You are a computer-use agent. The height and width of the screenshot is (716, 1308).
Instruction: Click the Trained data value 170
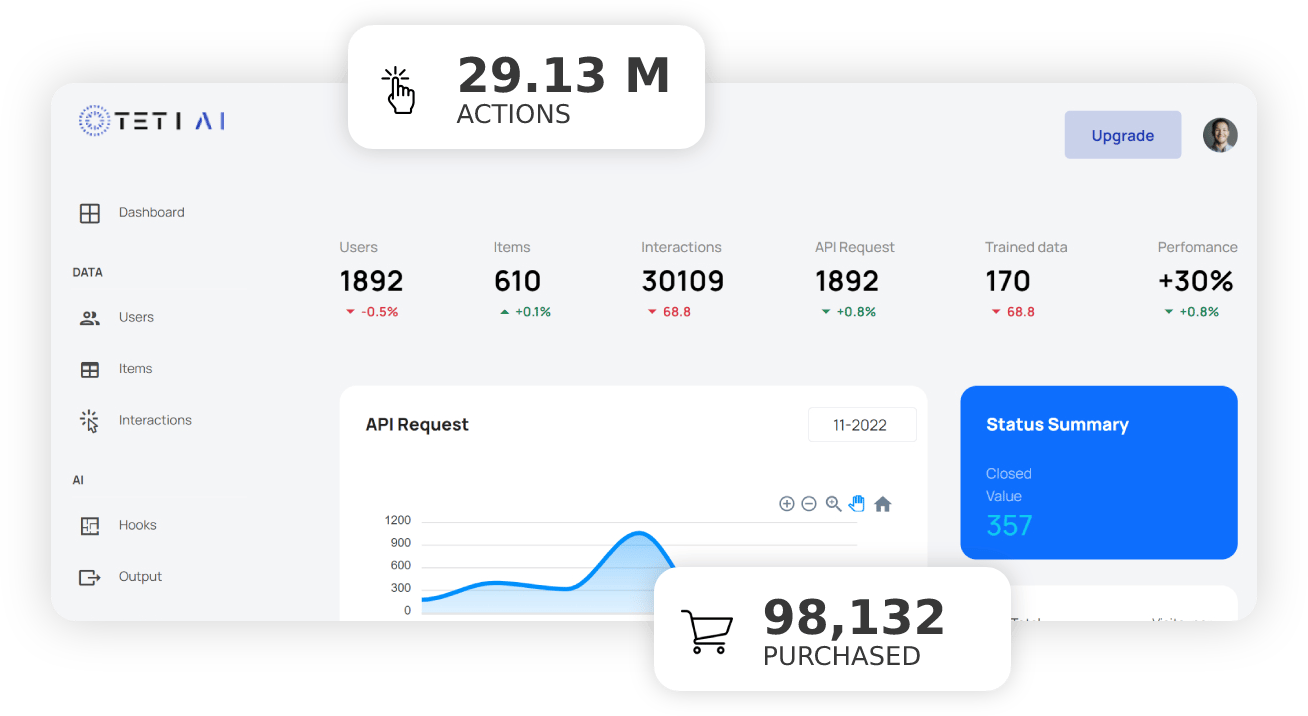(1008, 281)
